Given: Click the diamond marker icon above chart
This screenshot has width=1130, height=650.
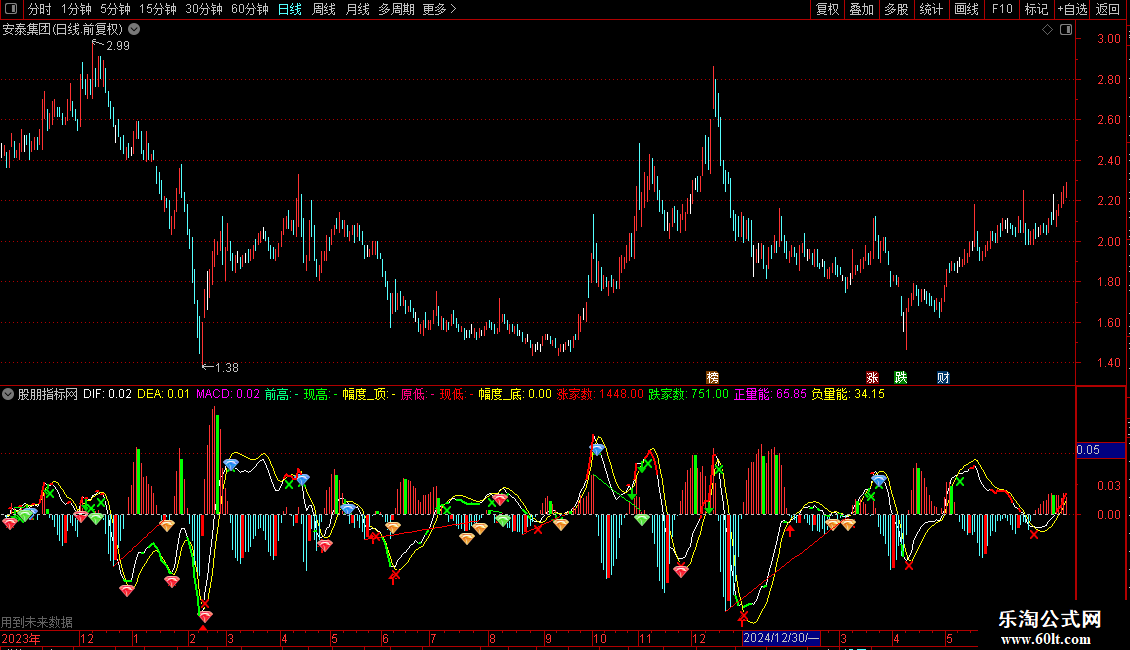Looking at the screenshot, I should 1047,30.
